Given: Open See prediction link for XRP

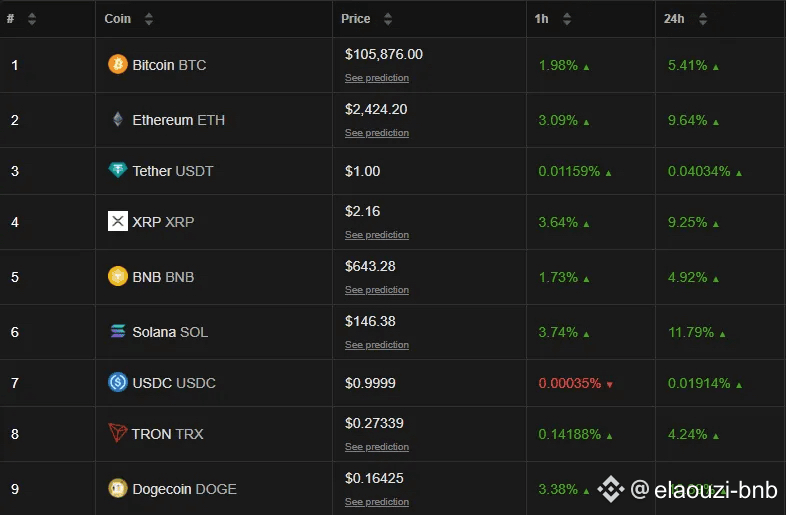Looking at the screenshot, I should (377, 235).
